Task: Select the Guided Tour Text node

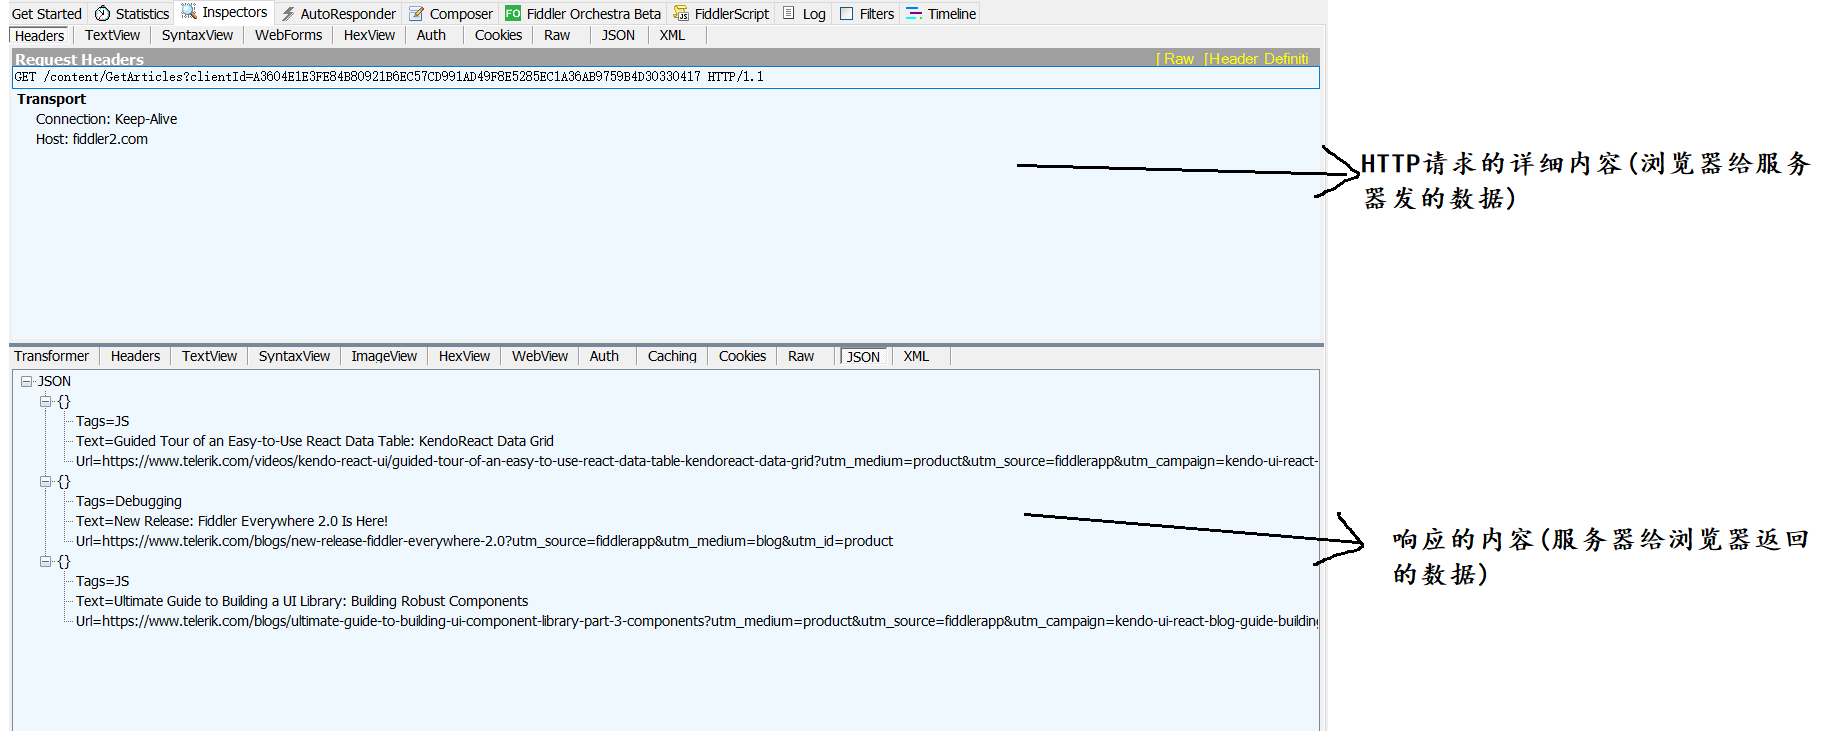Action: coord(315,441)
